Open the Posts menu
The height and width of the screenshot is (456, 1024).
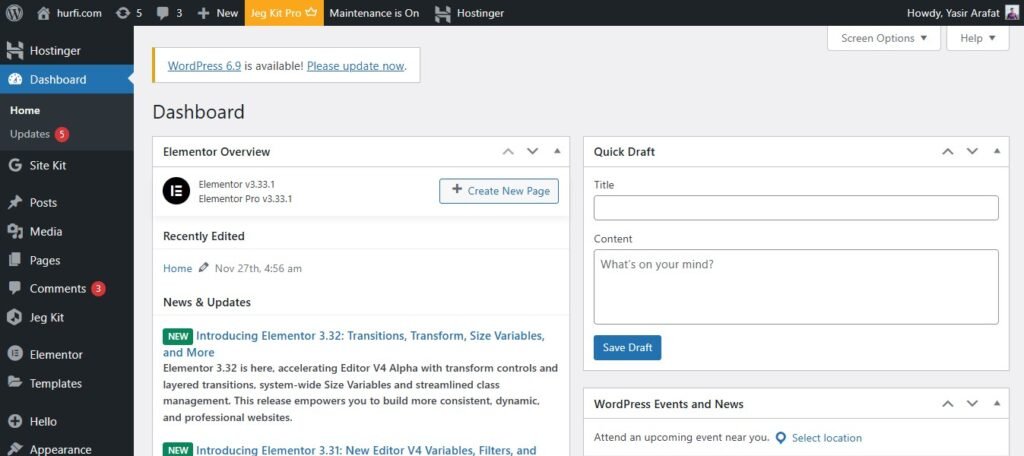pos(43,202)
